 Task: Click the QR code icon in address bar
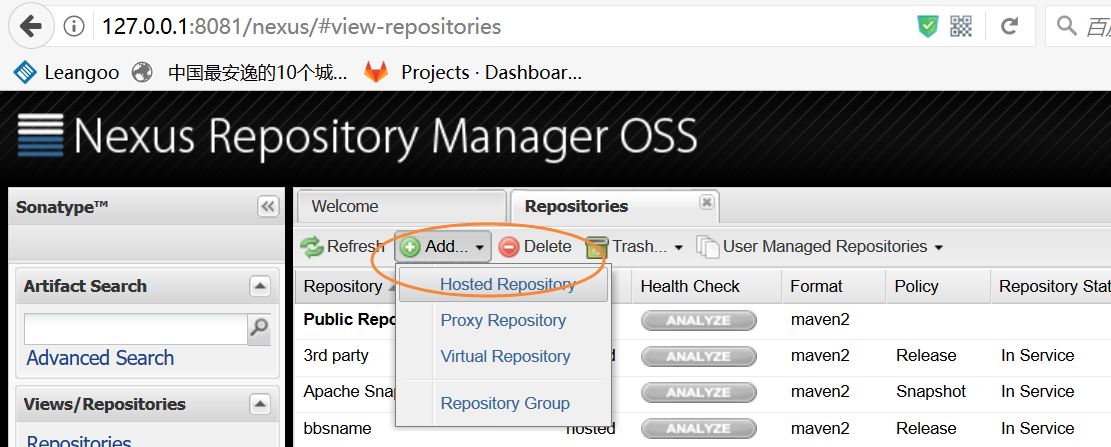[x=961, y=27]
